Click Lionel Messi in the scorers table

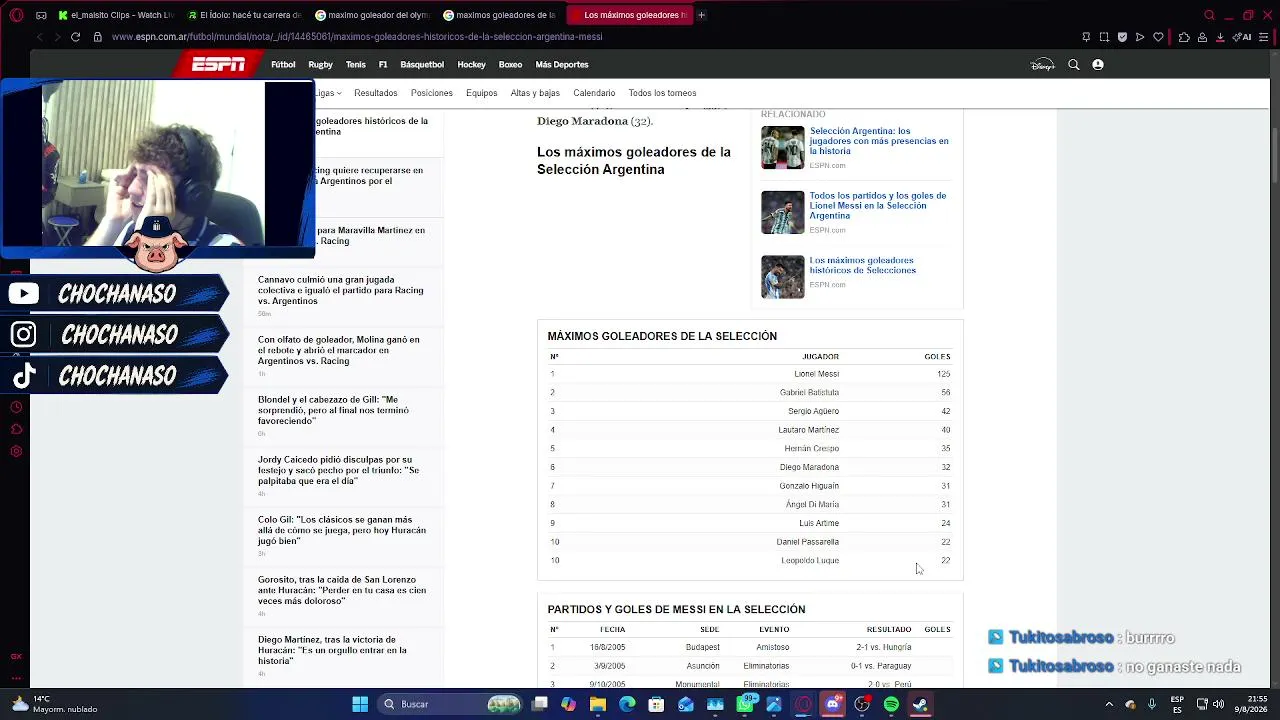816,374
